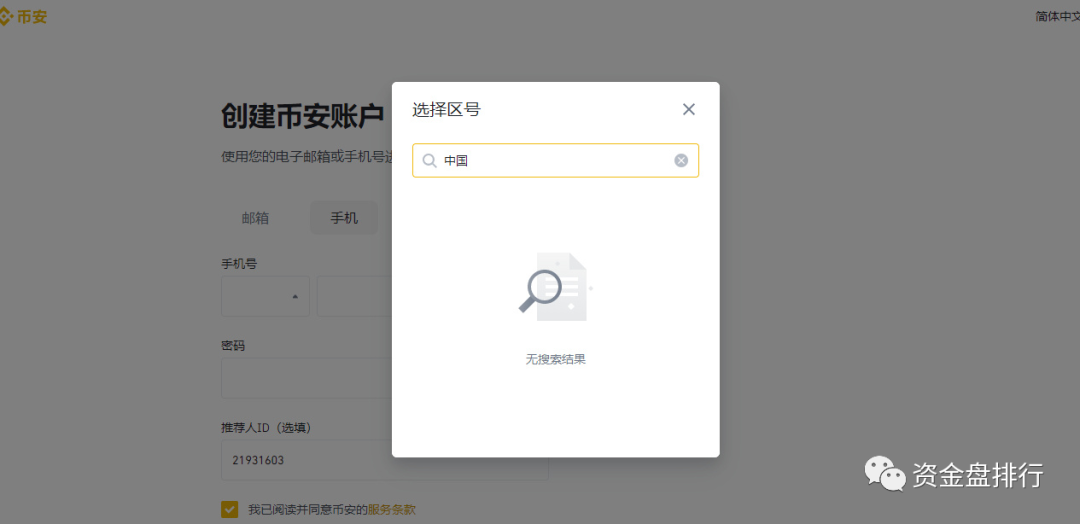Click the magnifier icon in search box
The image size is (1080, 524).
click(x=429, y=160)
